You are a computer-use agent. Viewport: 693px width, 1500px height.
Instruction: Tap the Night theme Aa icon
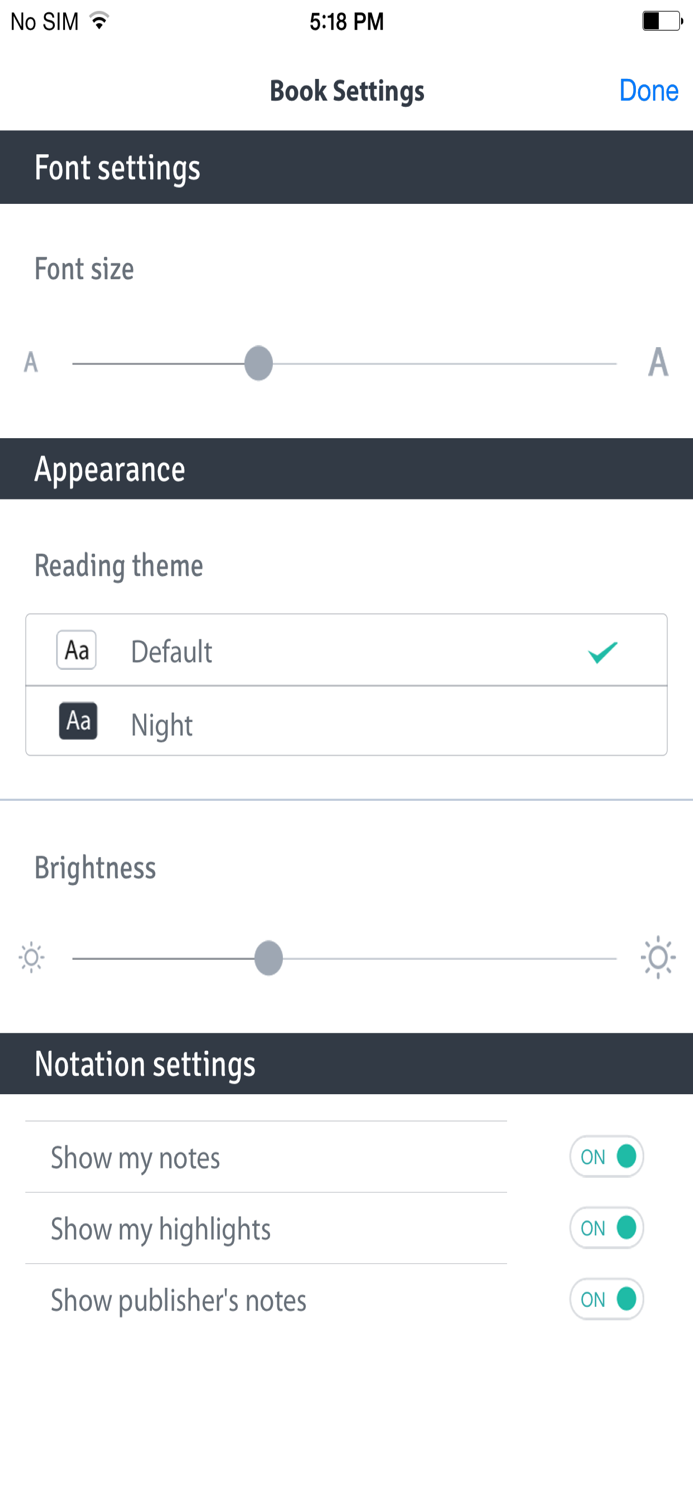77,722
